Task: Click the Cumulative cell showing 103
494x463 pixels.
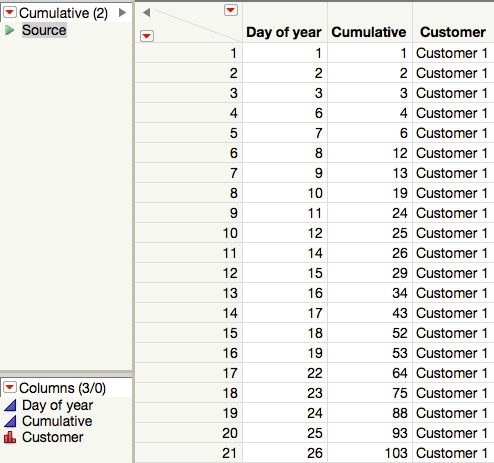Action: (370, 453)
